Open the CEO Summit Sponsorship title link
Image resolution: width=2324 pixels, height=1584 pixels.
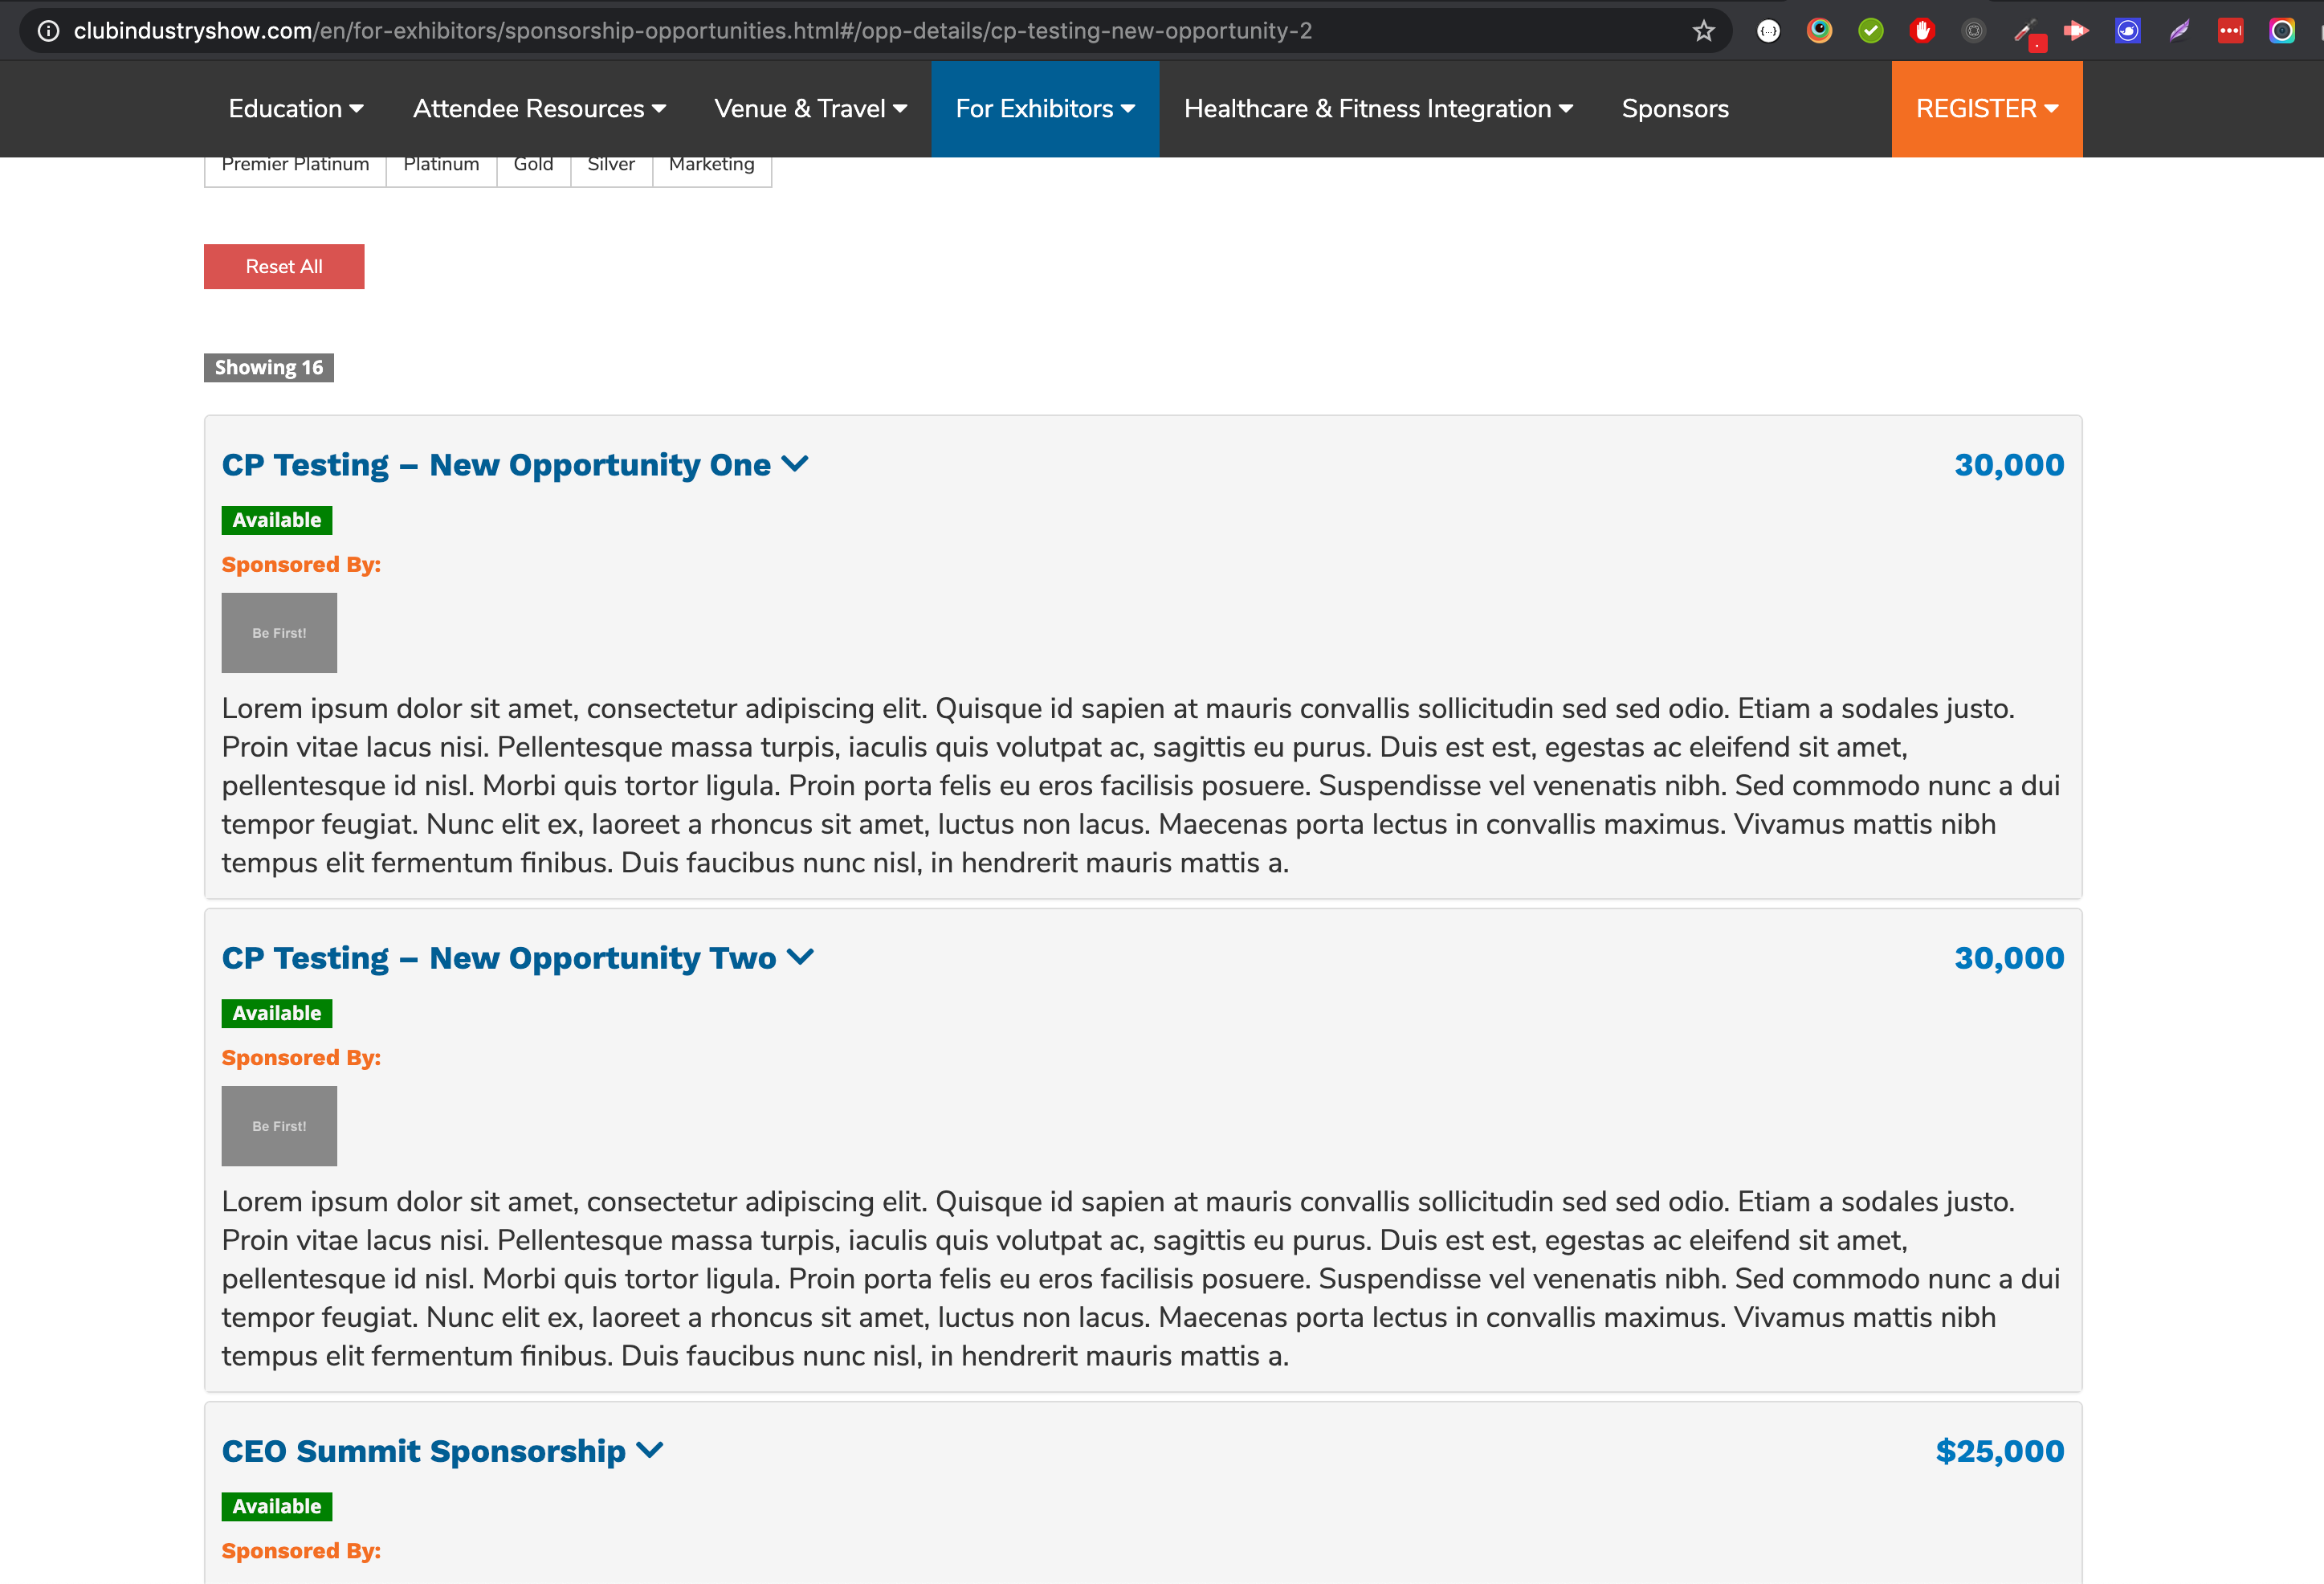[424, 1451]
